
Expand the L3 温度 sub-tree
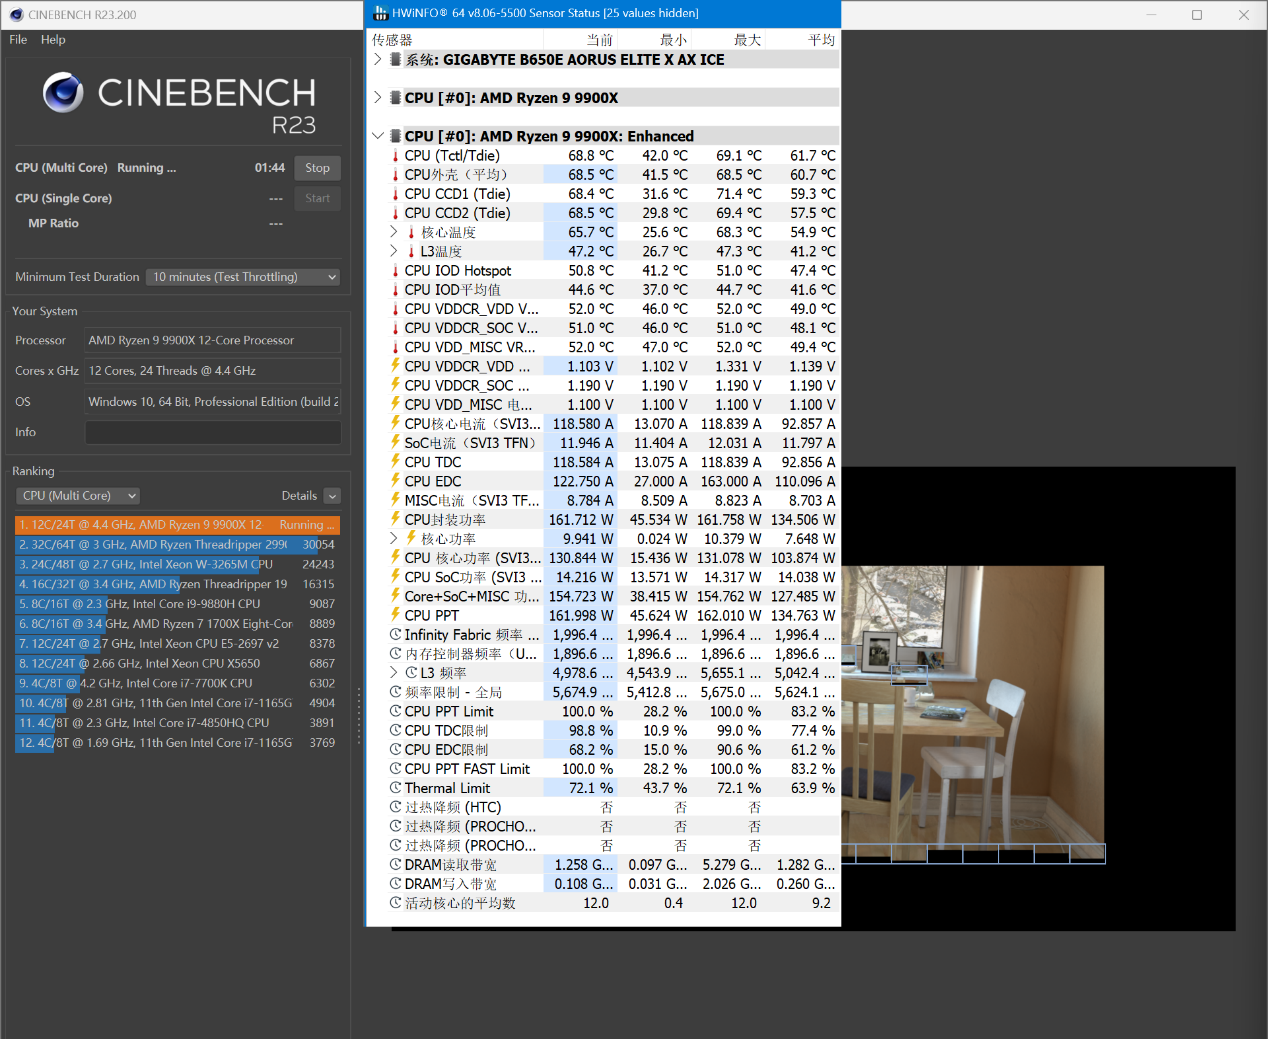(394, 251)
